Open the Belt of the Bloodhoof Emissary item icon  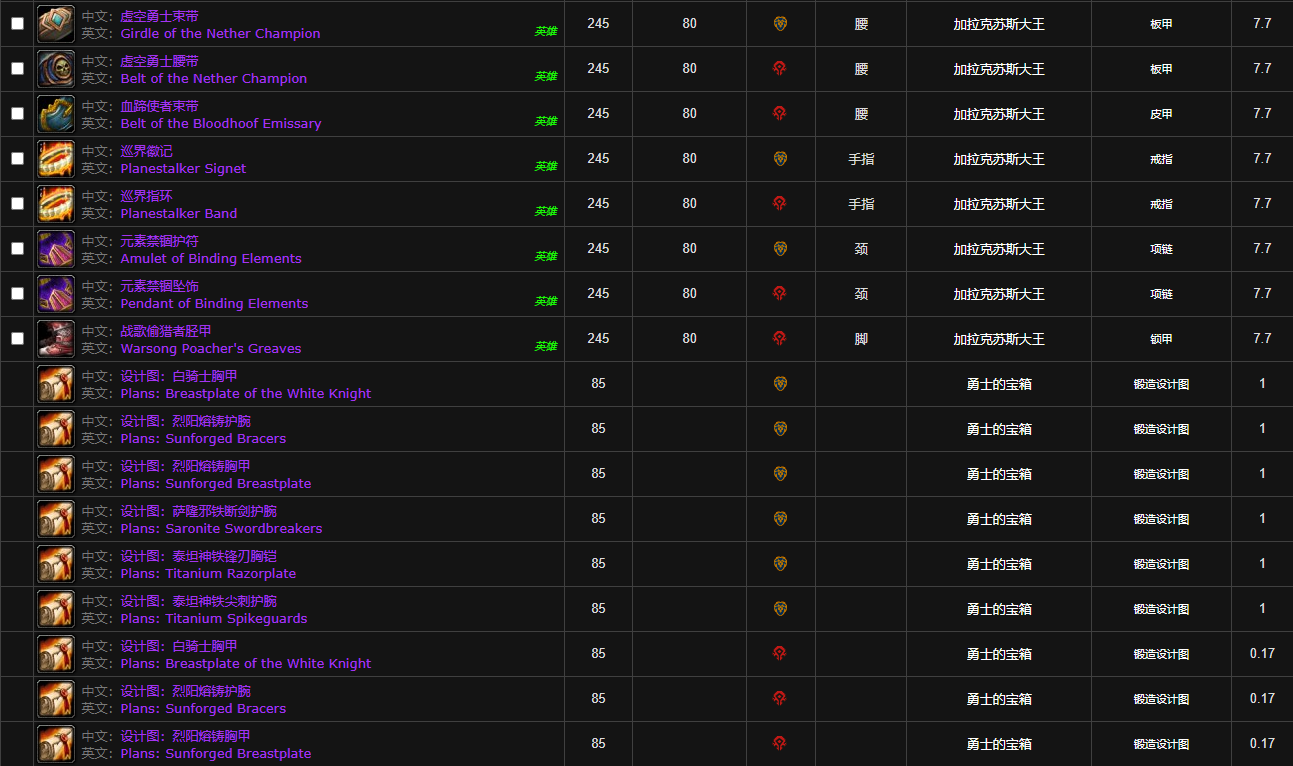[56, 114]
